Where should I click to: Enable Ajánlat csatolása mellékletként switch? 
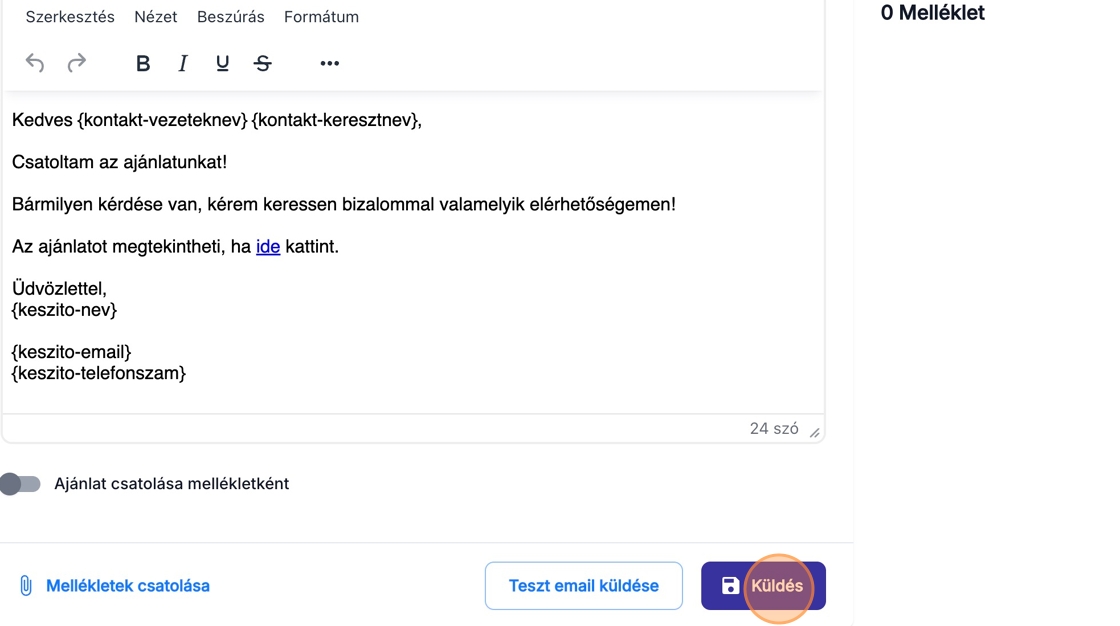[21, 484]
